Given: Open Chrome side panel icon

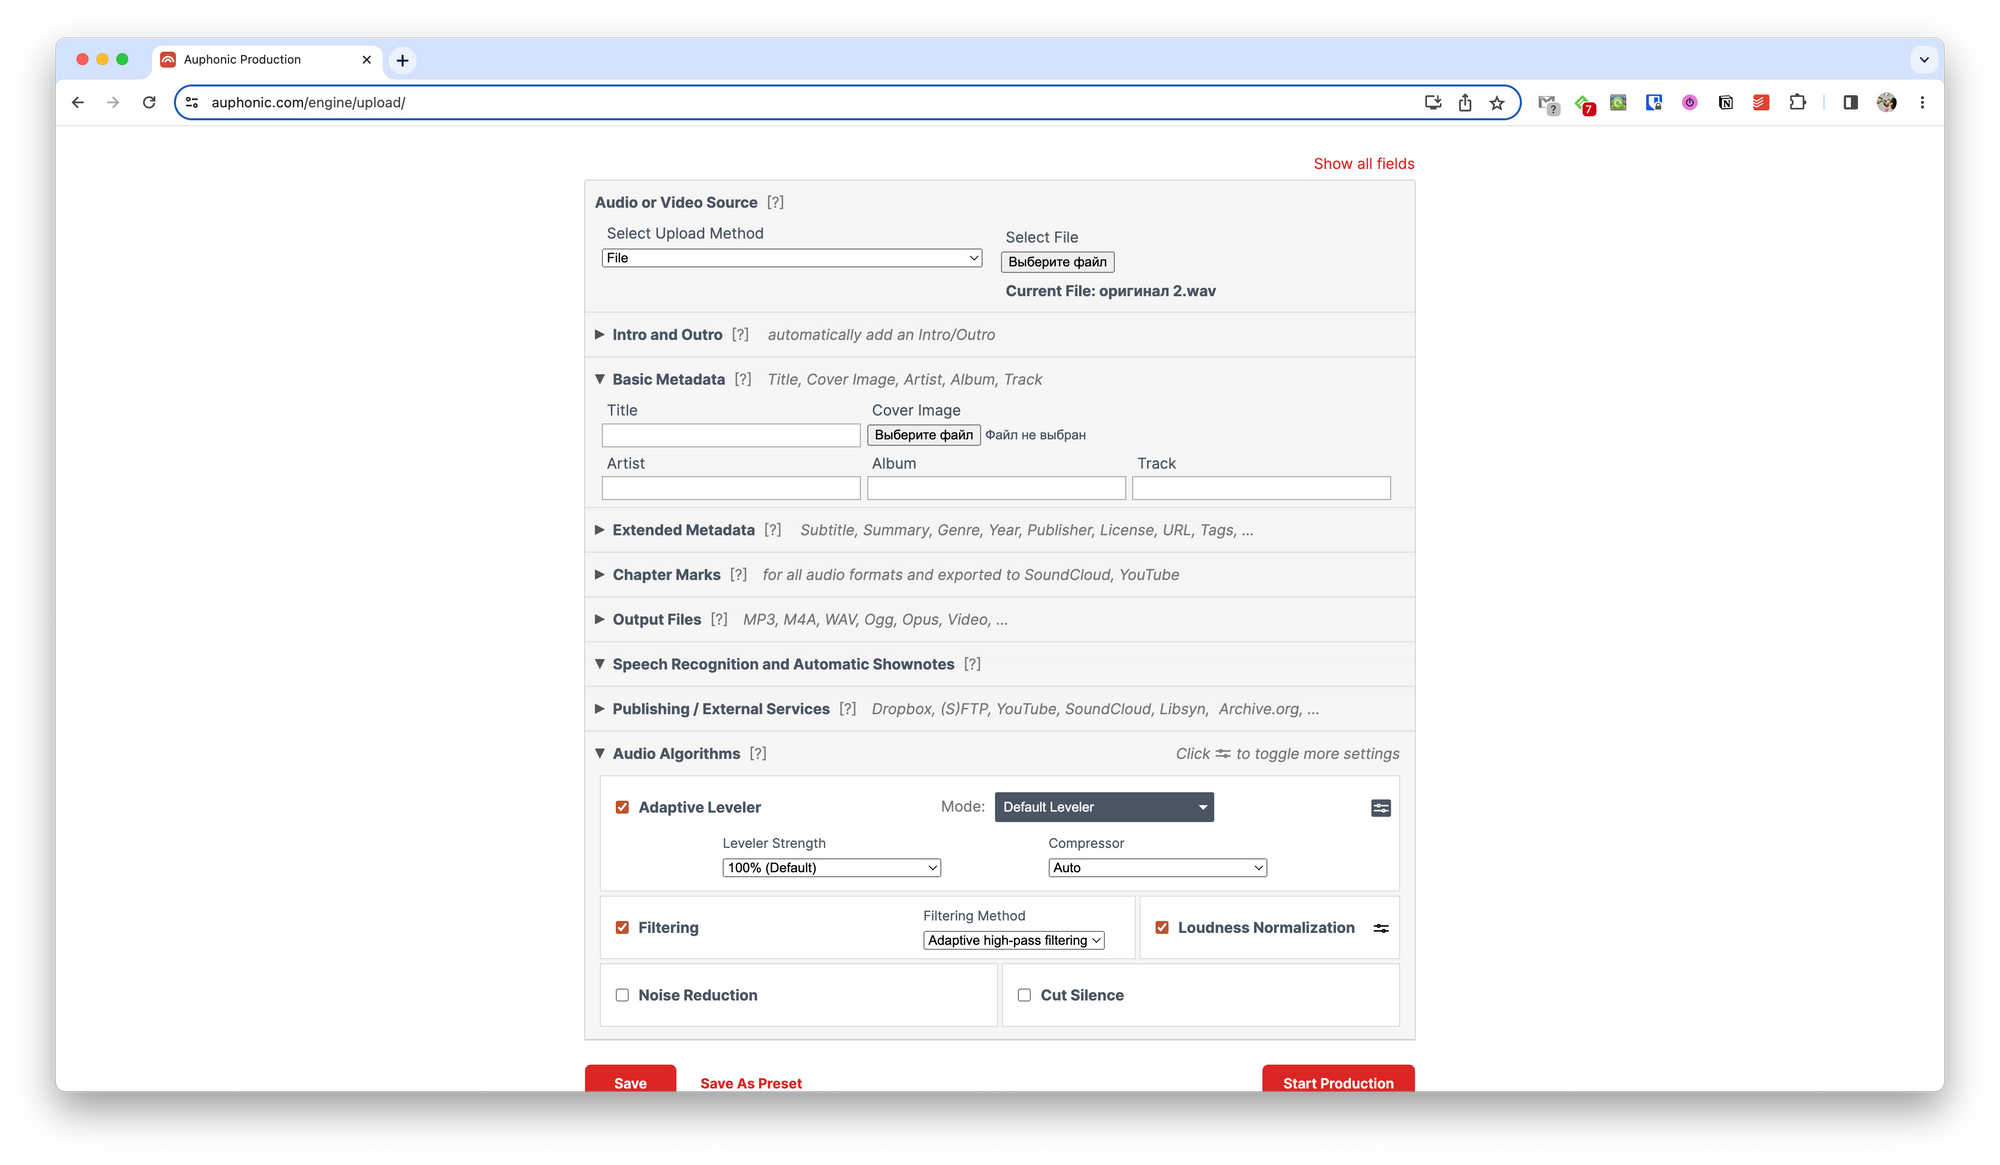Looking at the screenshot, I should tap(1850, 102).
